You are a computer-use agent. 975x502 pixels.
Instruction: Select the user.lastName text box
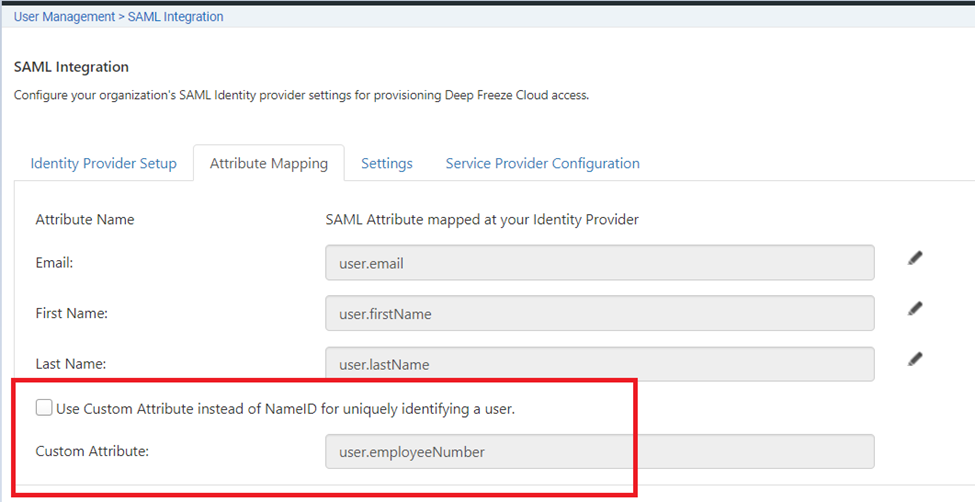click(x=600, y=364)
